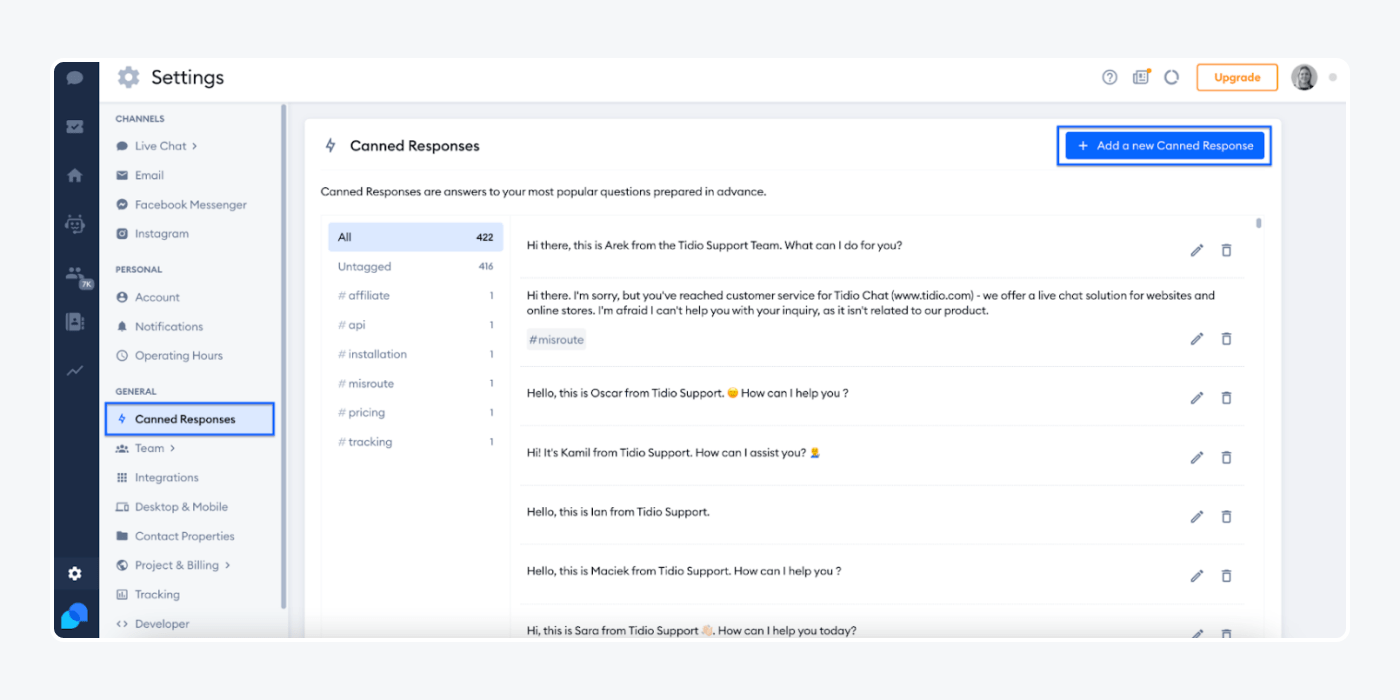Filter by #misroute tag in list
The width and height of the screenshot is (1400, 700).
coord(415,384)
